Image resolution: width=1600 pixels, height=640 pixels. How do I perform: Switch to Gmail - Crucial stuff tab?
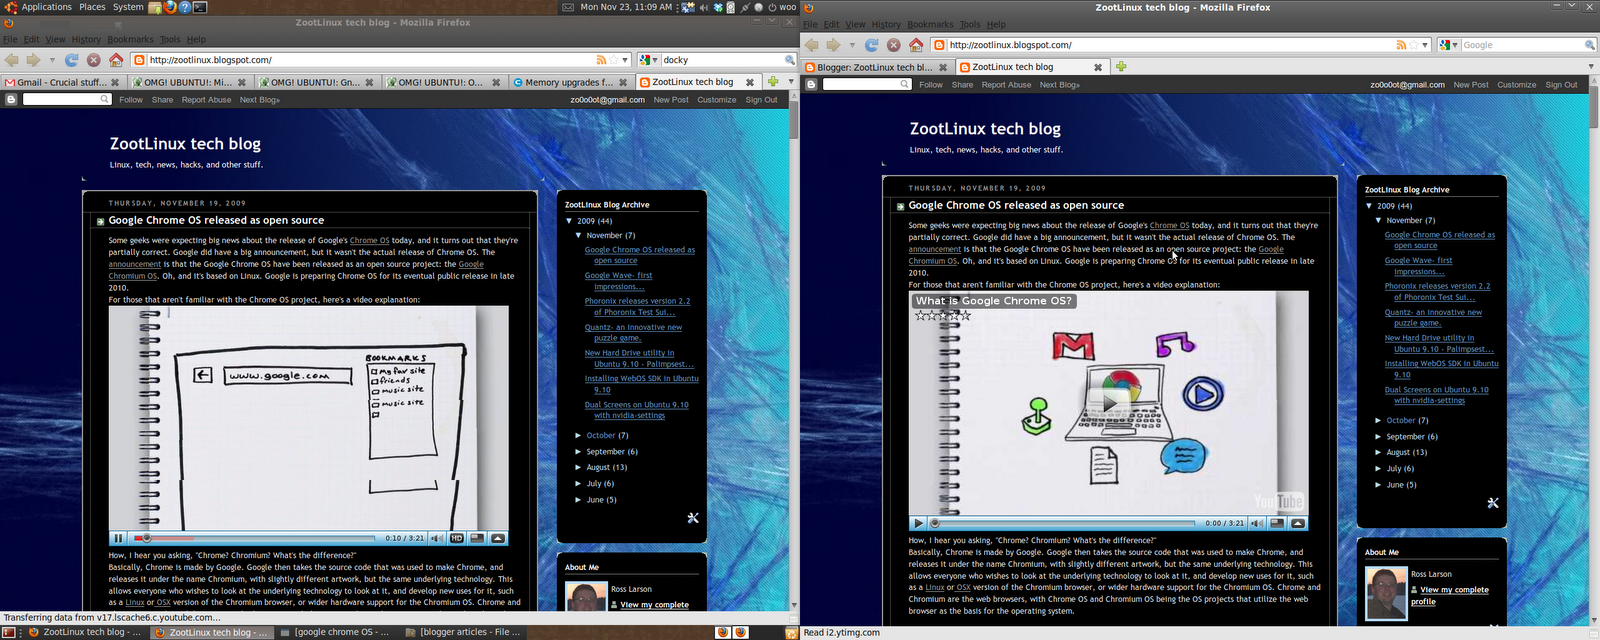(x=62, y=82)
